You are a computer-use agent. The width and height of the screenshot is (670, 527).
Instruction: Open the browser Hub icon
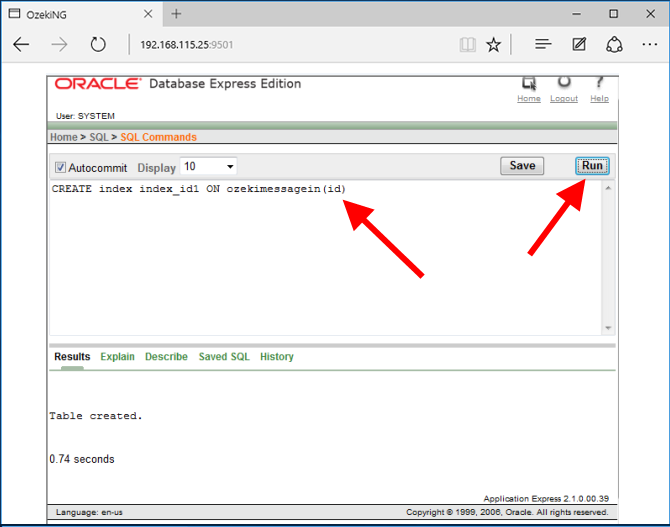pos(543,45)
